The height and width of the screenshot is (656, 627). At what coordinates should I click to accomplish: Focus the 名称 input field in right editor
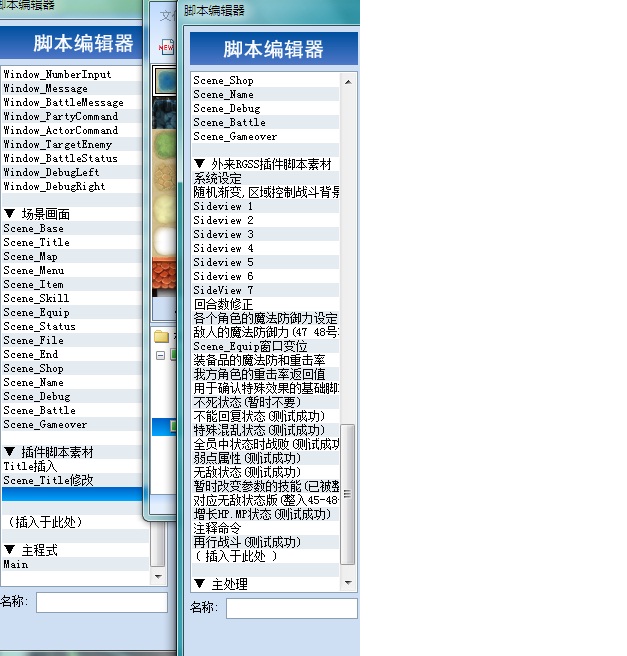(292, 608)
